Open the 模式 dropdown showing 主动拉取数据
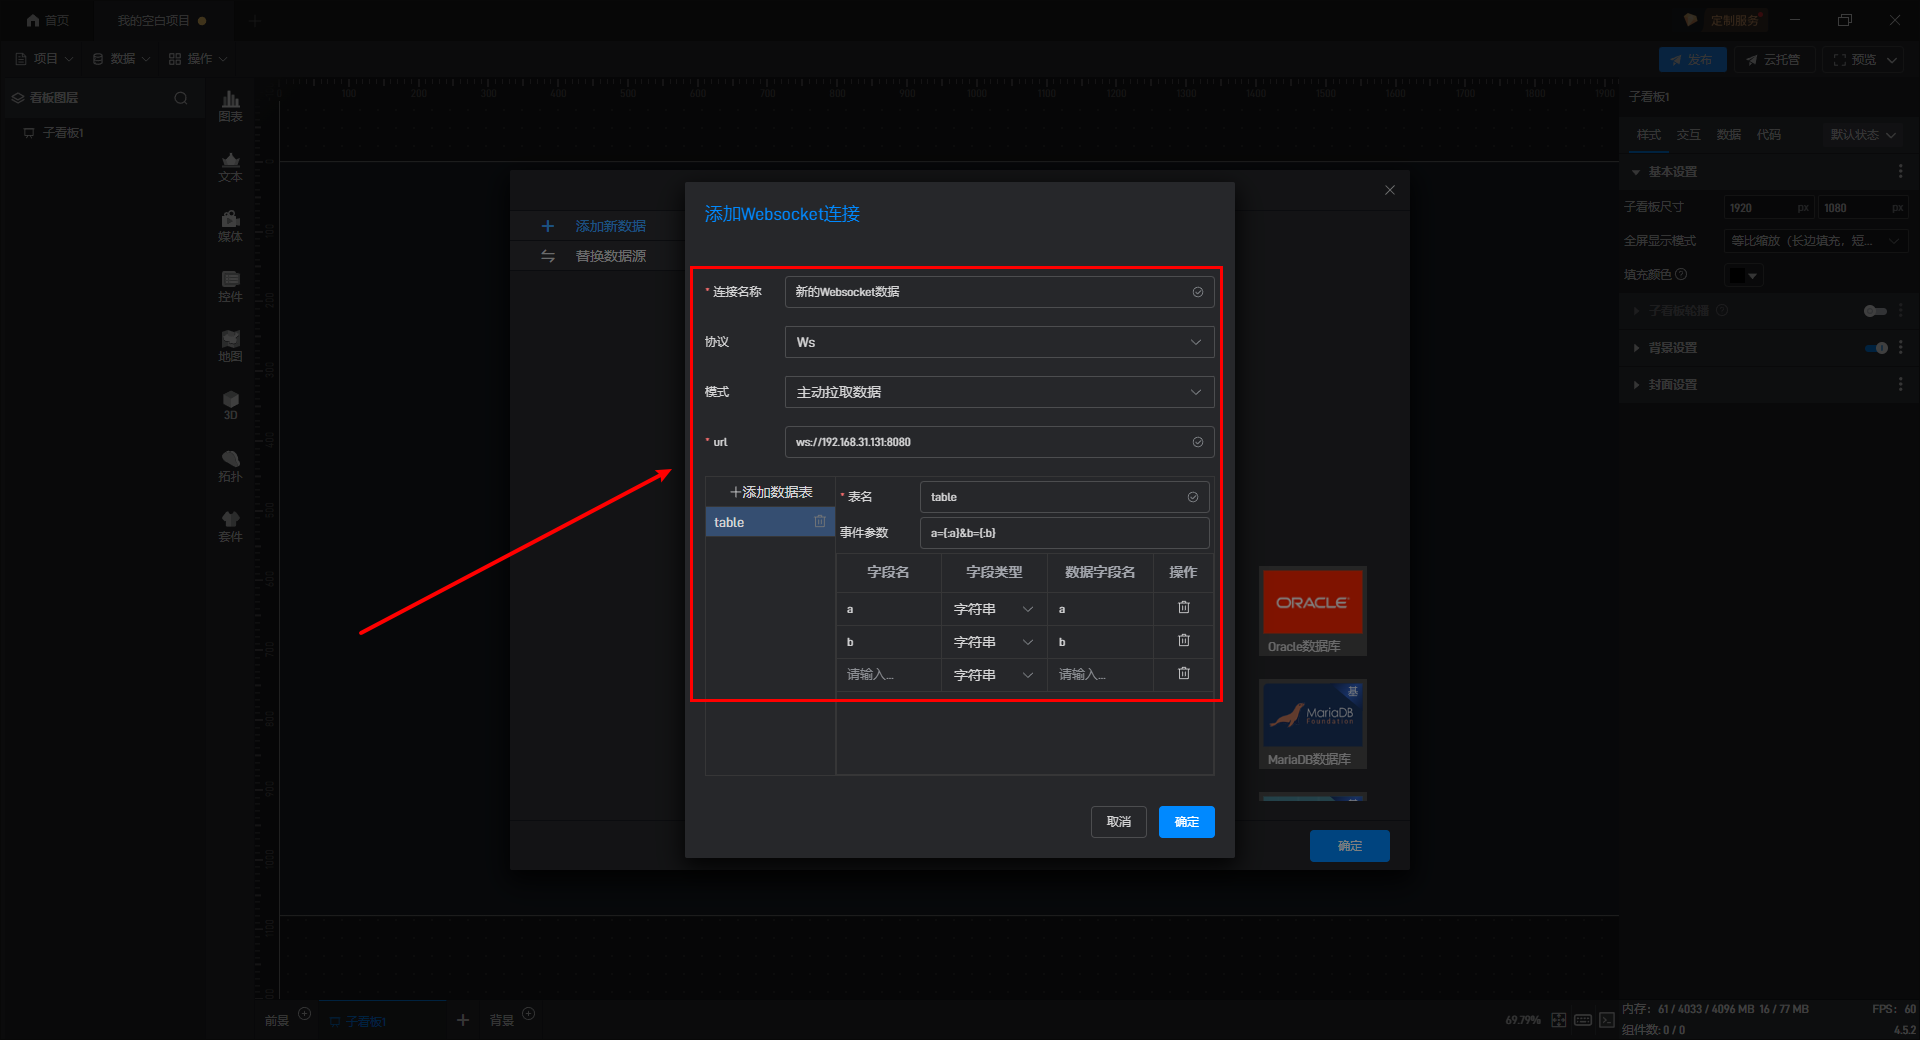The height and width of the screenshot is (1040, 1920). [x=1000, y=392]
